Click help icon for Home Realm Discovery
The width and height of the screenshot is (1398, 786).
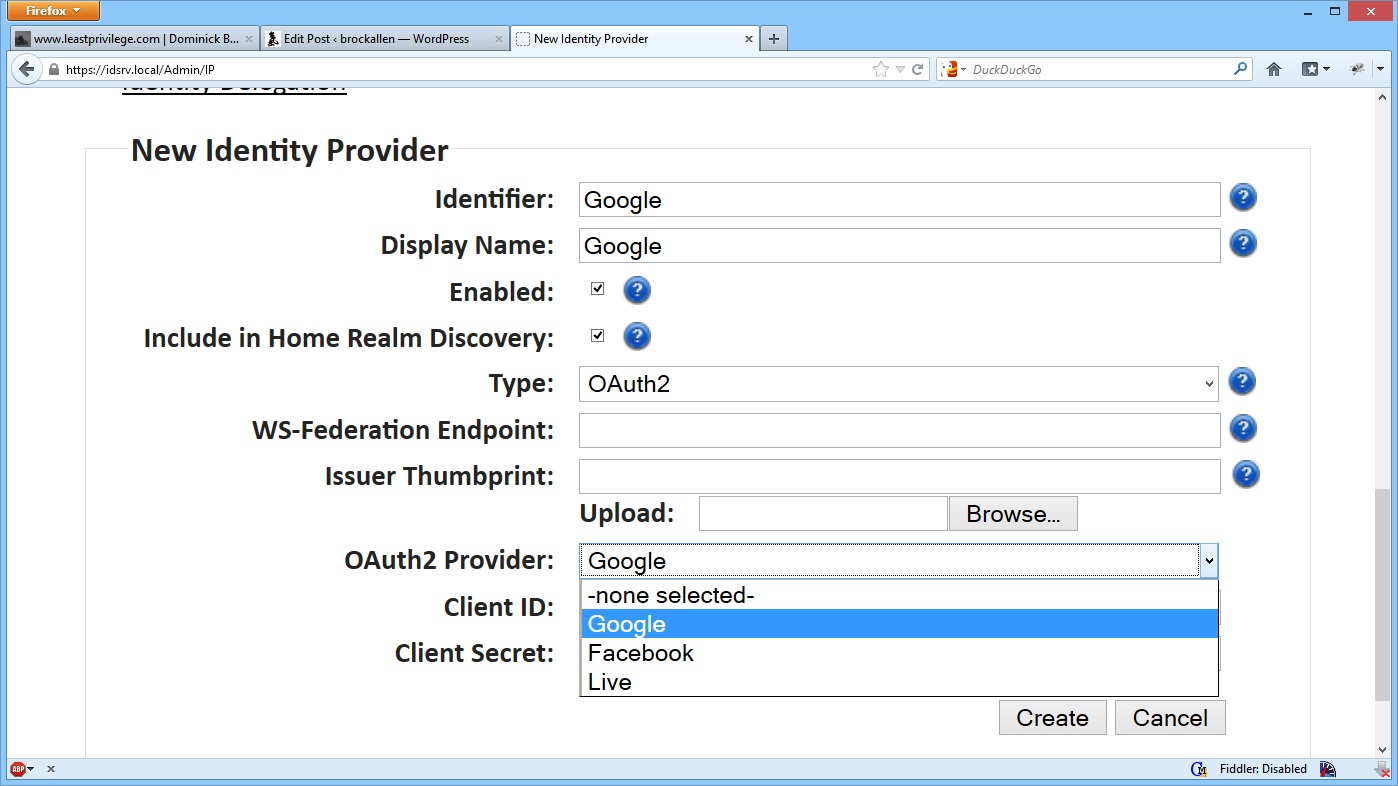coord(637,337)
